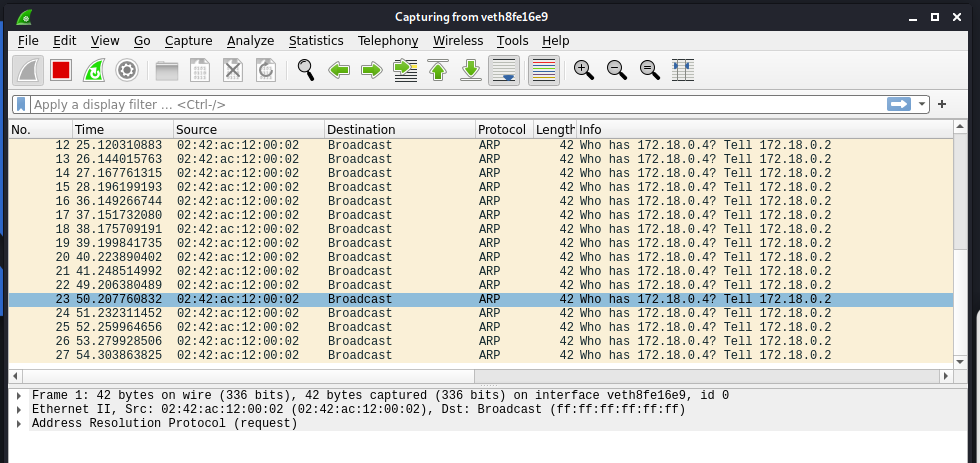This screenshot has width=980, height=463.
Task: Apply display filter with arrow button
Action: [x=899, y=104]
